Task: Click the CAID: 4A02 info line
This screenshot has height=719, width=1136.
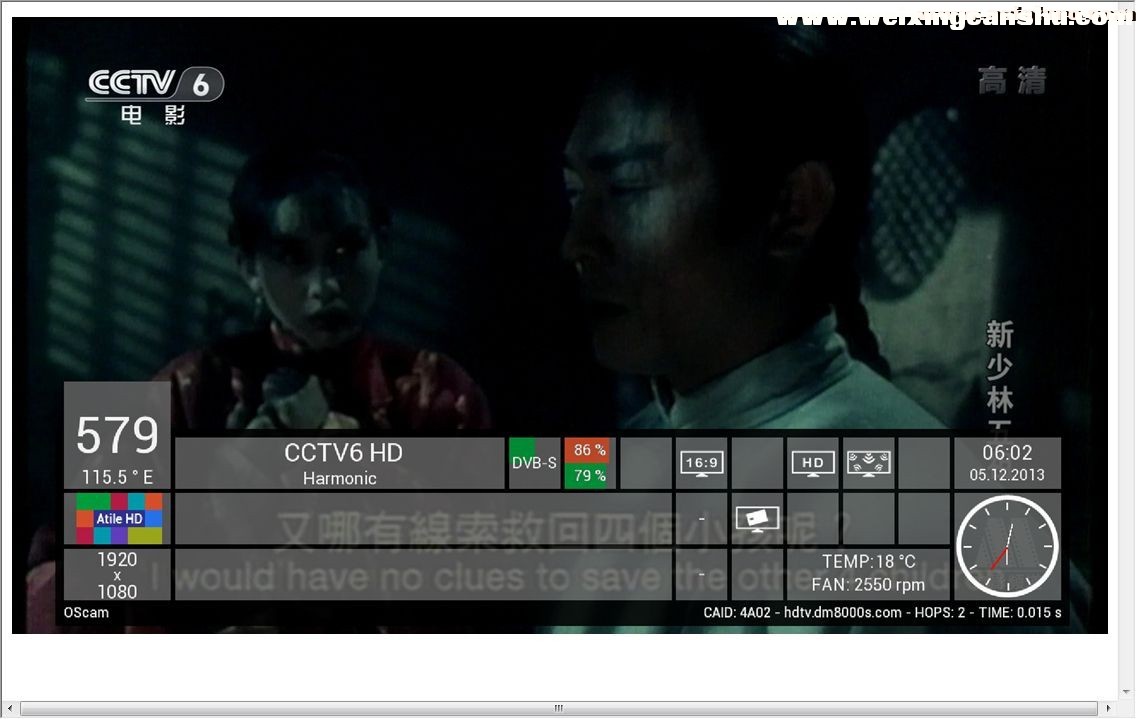Action: click(882, 612)
